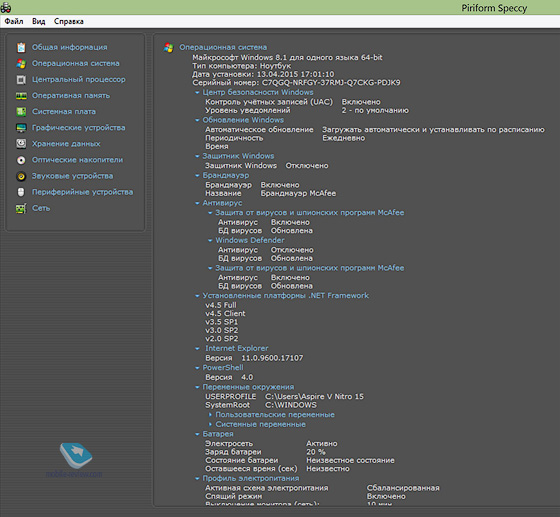Image resolution: width=560 pixels, height=517 pixels.
Task: Click the v4.5 Client framework entry
Action: 225,314
